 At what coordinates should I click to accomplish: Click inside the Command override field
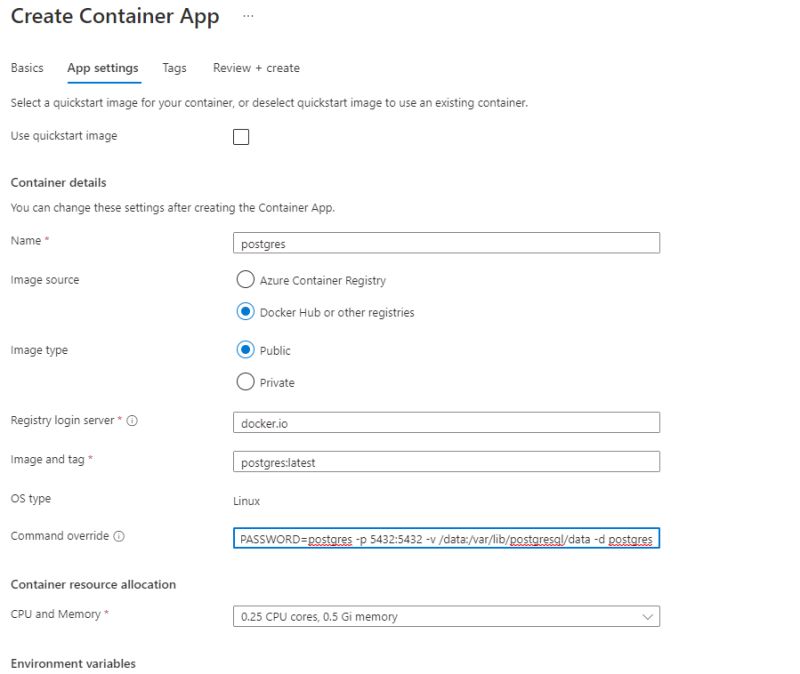pos(445,538)
